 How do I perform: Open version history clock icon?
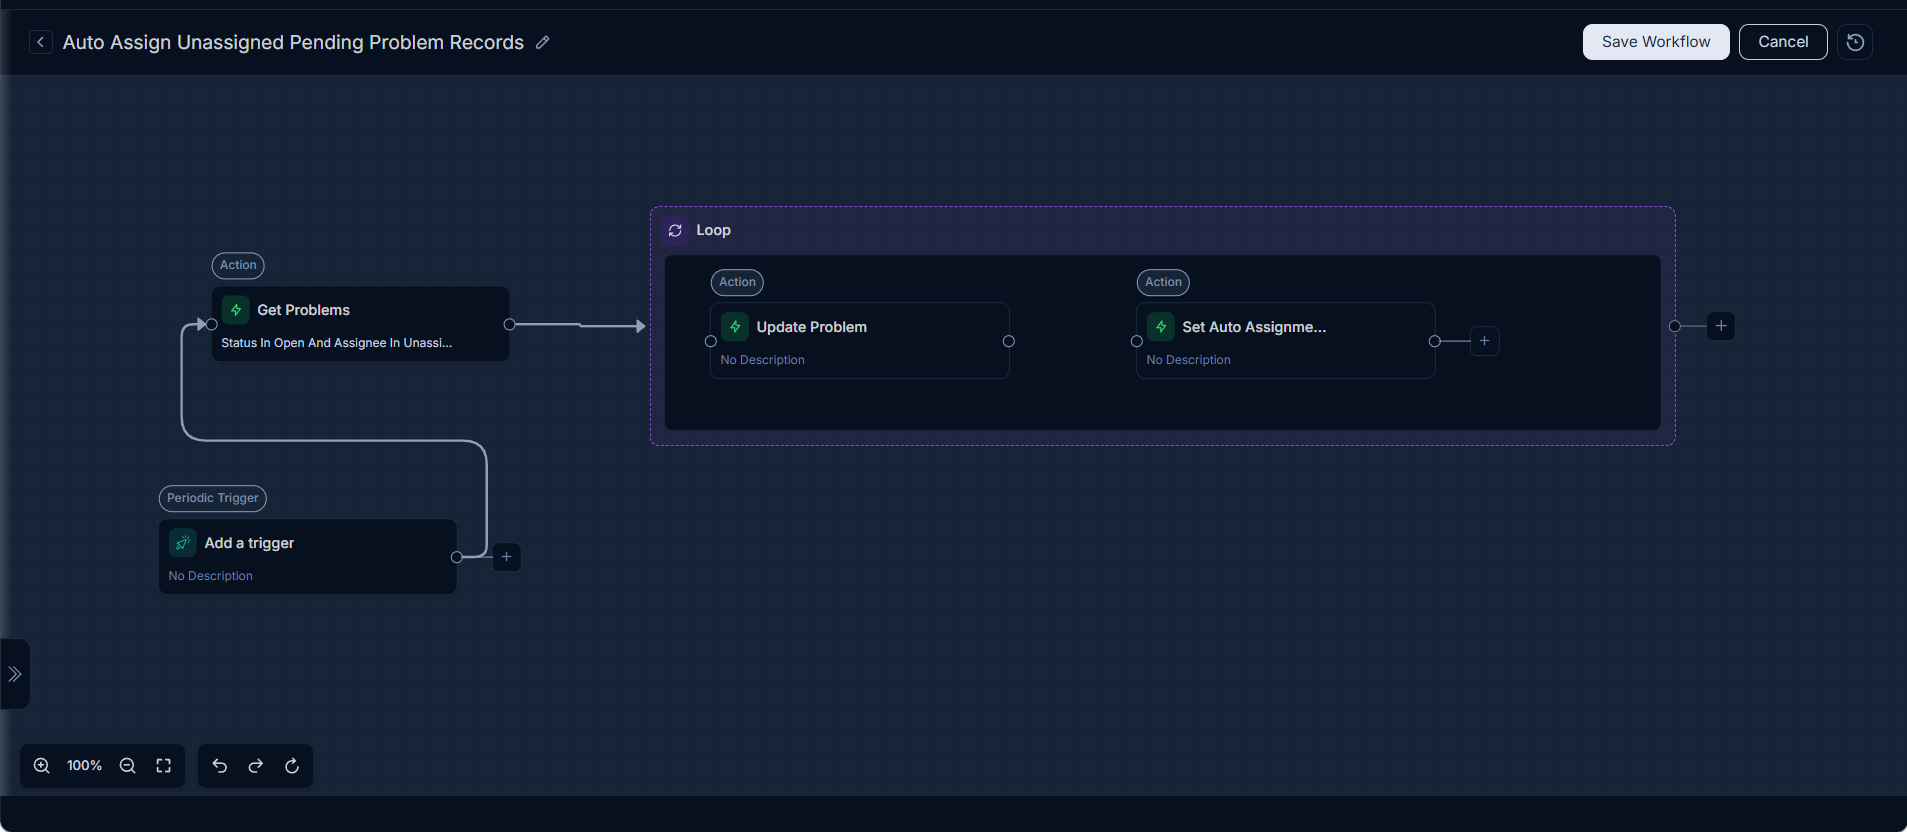pos(1855,42)
